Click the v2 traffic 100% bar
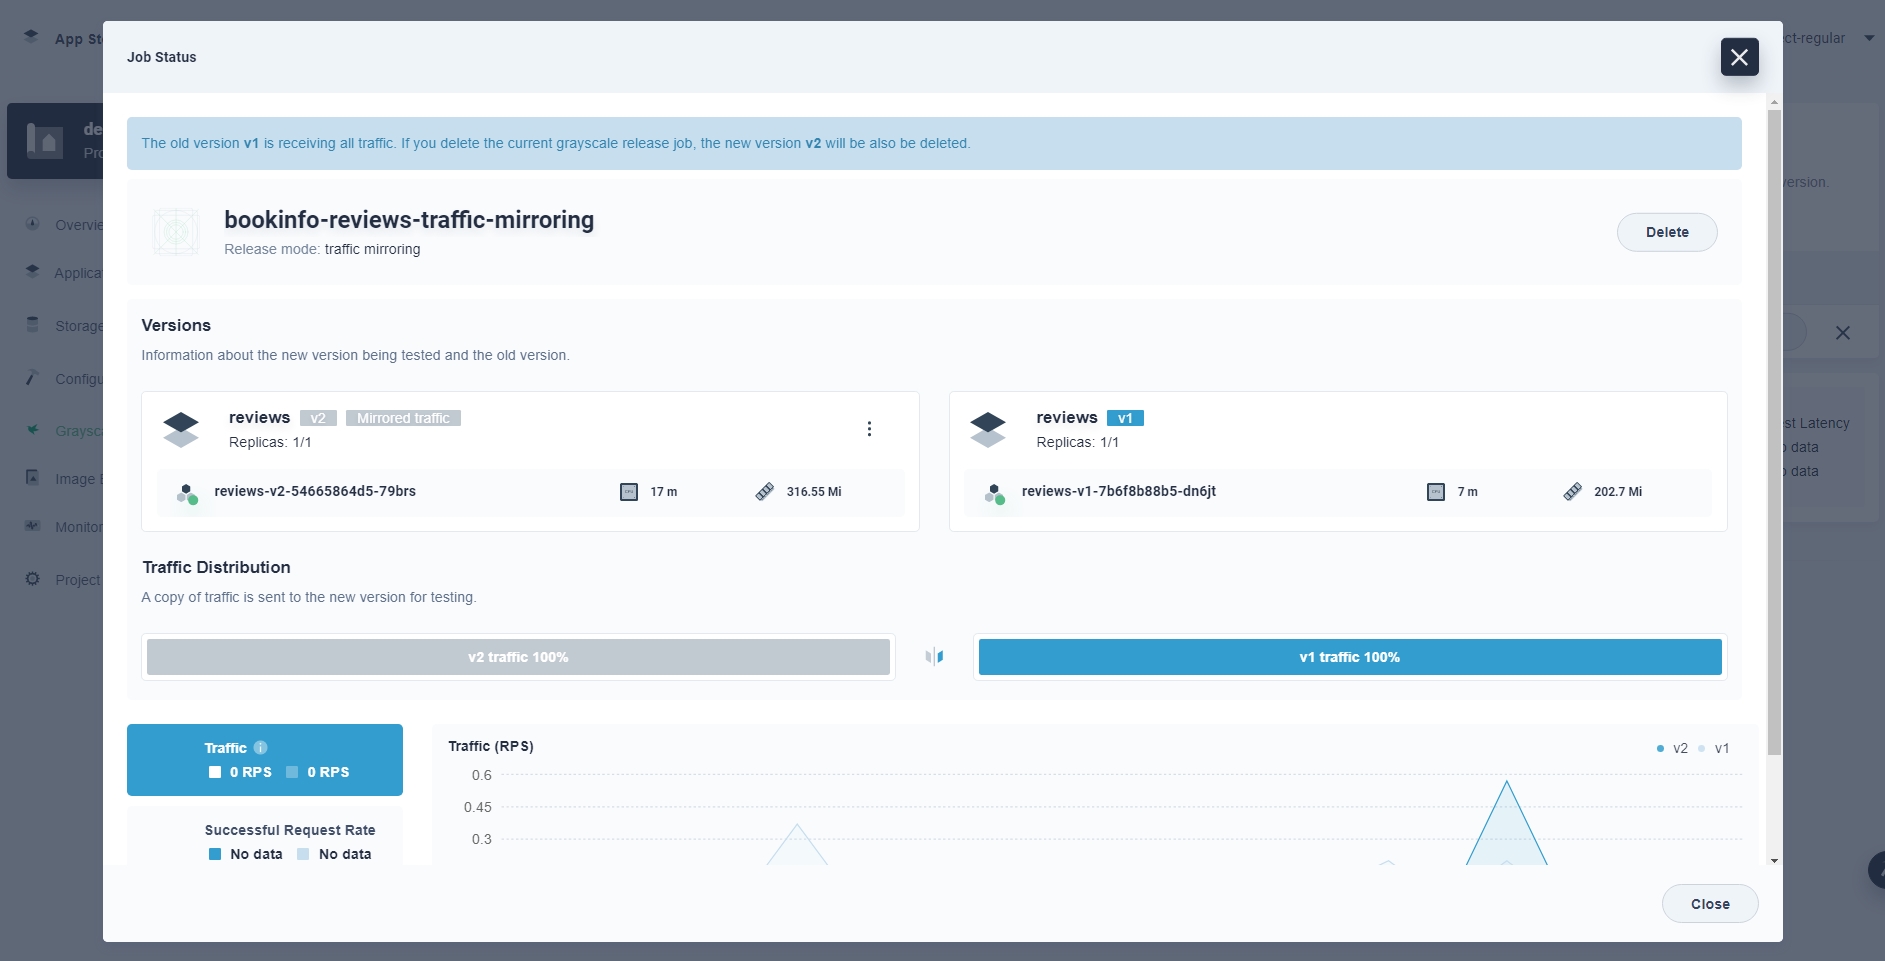 [x=518, y=657]
